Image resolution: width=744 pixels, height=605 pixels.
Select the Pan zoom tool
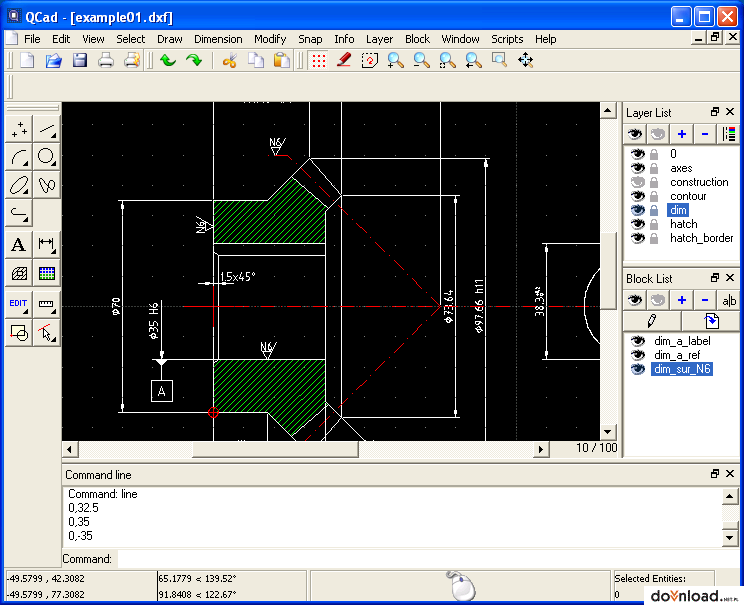tap(525, 60)
